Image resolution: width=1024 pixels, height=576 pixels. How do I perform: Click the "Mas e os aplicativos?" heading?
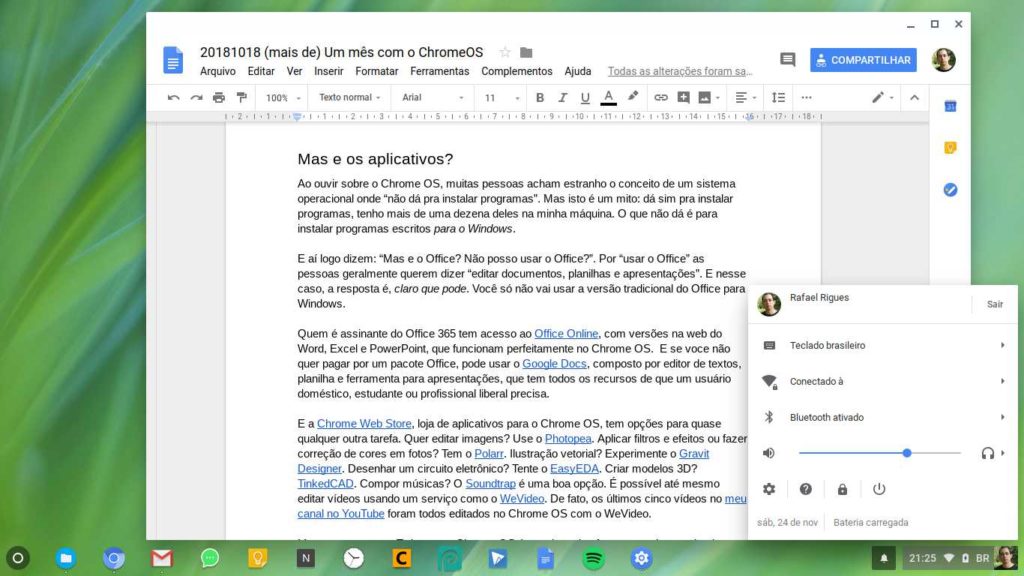click(x=375, y=159)
